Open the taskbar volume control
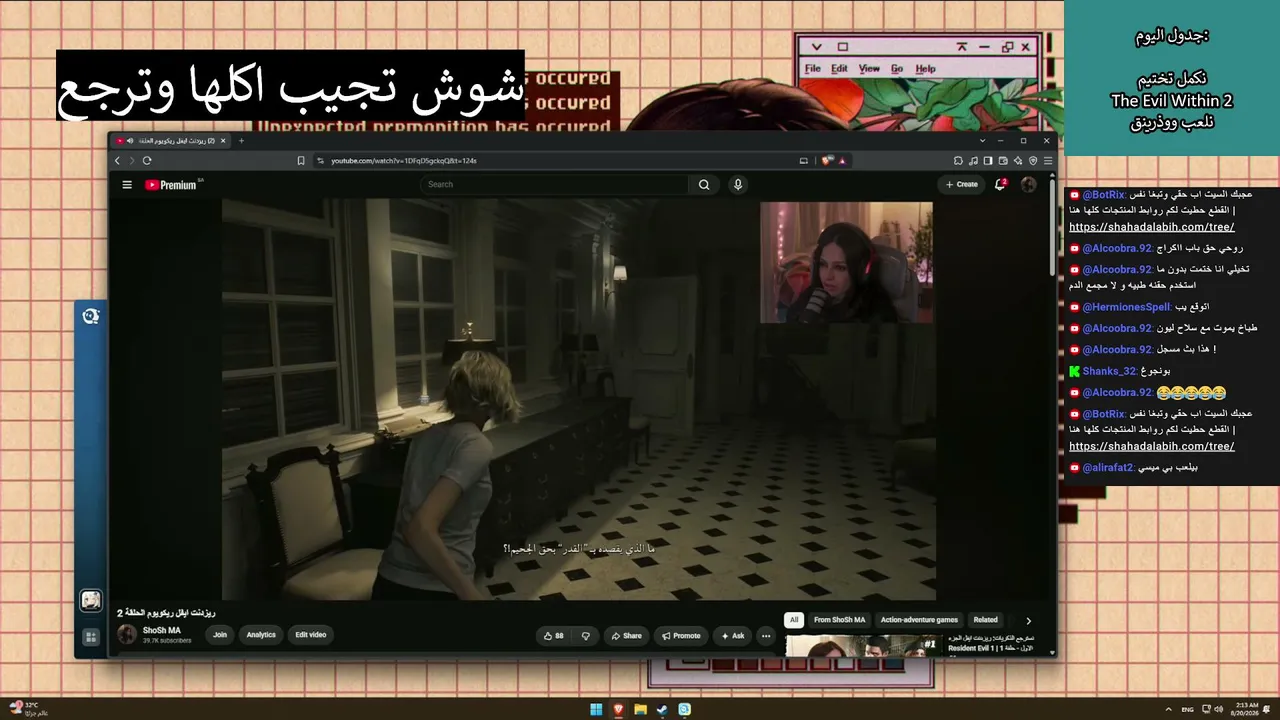 (1217, 709)
